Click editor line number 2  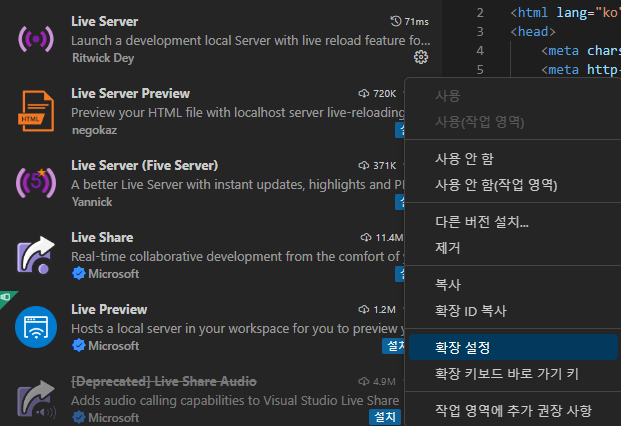coord(480,13)
